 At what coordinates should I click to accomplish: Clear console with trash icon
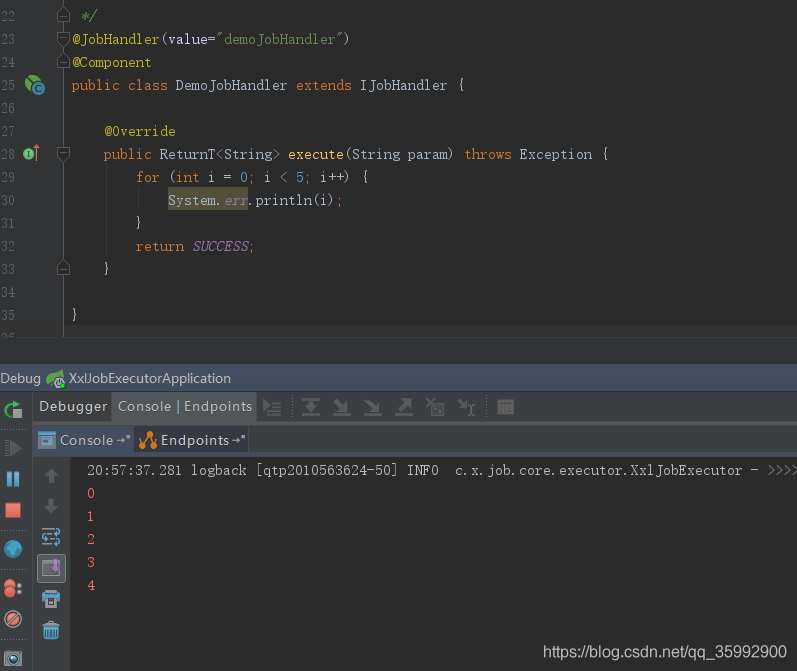[x=51, y=630]
